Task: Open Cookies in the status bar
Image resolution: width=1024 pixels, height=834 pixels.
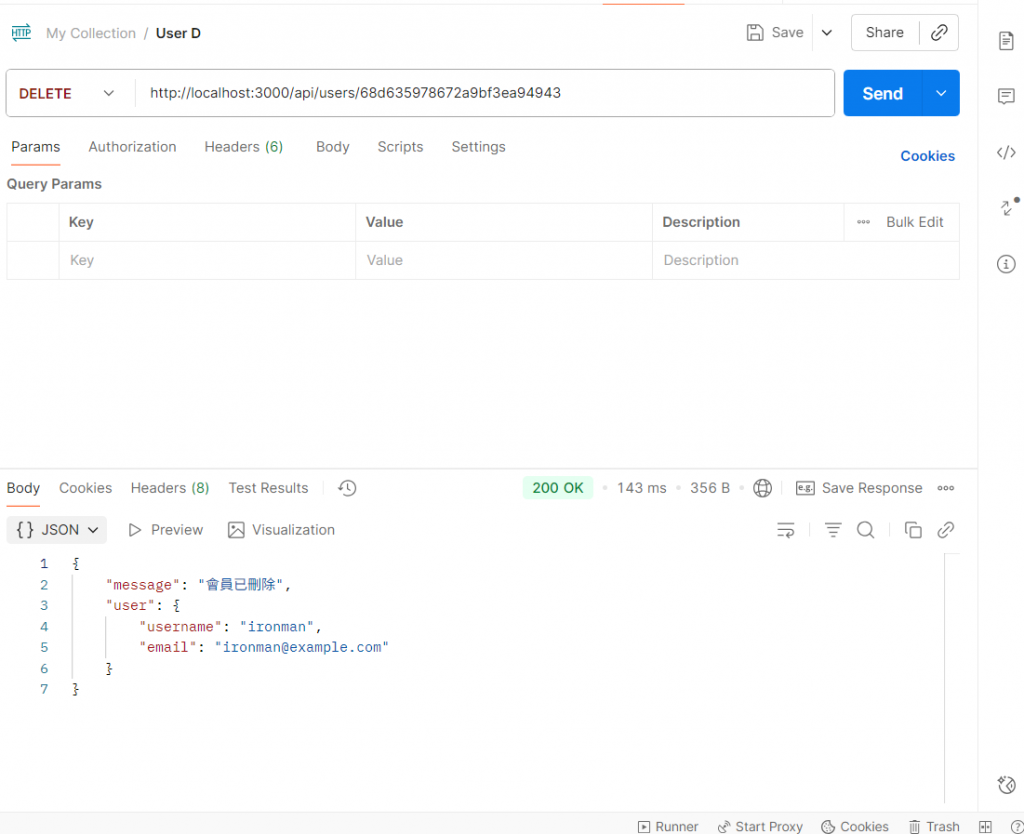Action: tap(855, 827)
